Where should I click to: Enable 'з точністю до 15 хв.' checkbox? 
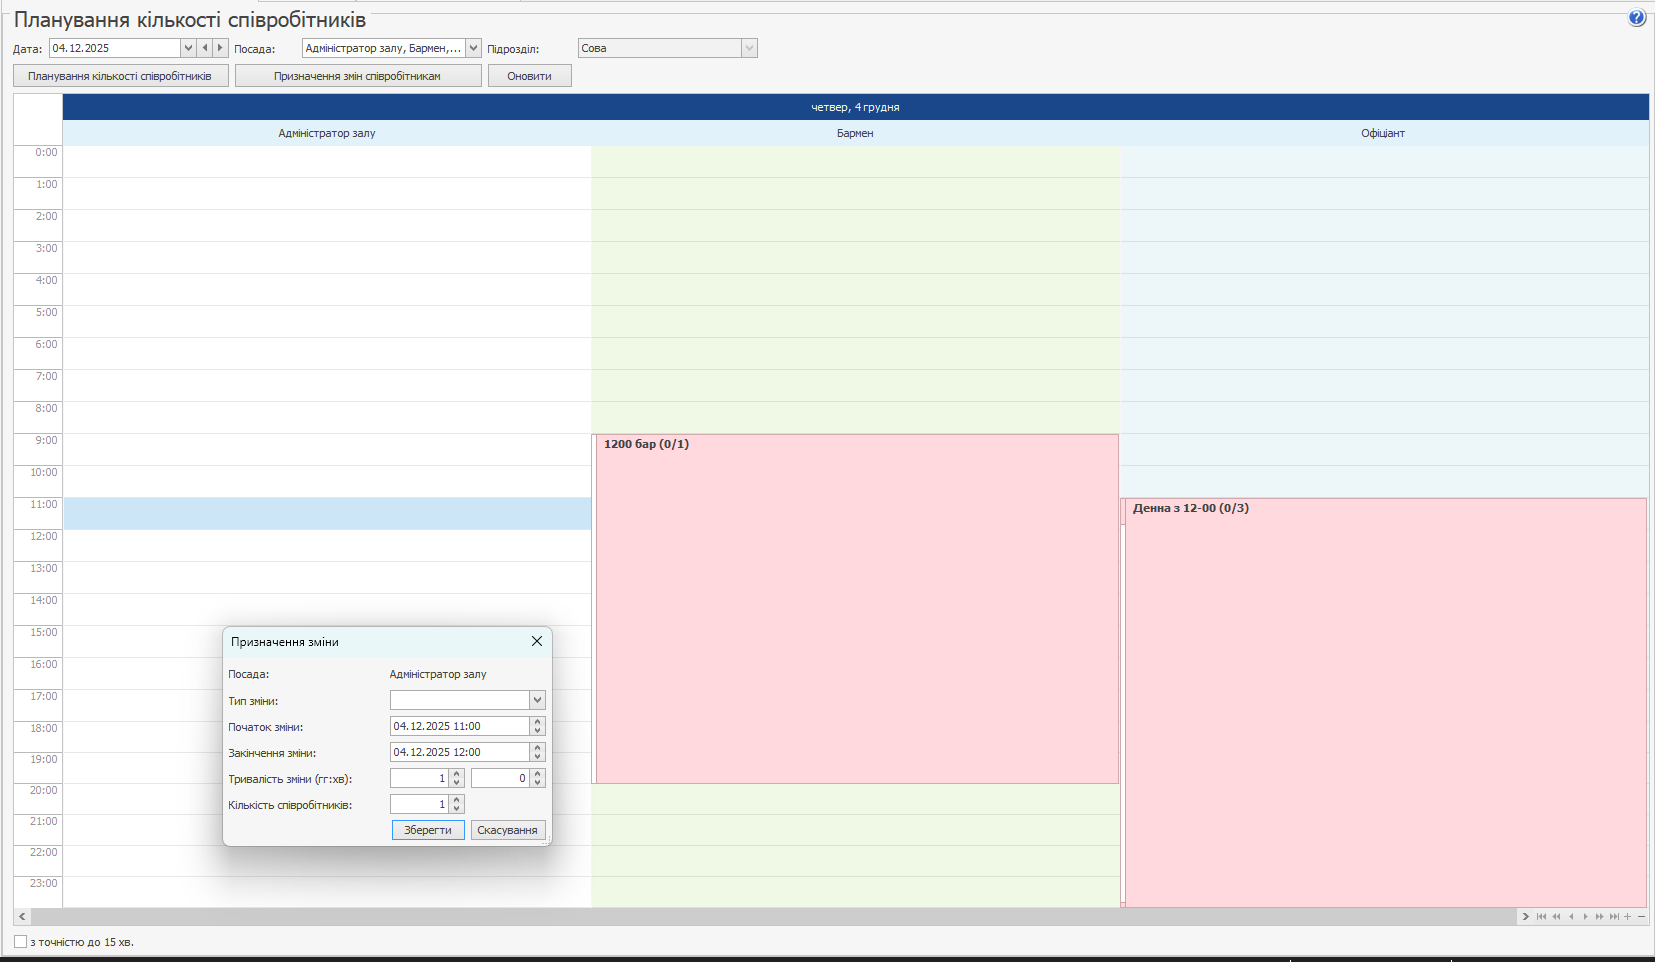pos(20,942)
